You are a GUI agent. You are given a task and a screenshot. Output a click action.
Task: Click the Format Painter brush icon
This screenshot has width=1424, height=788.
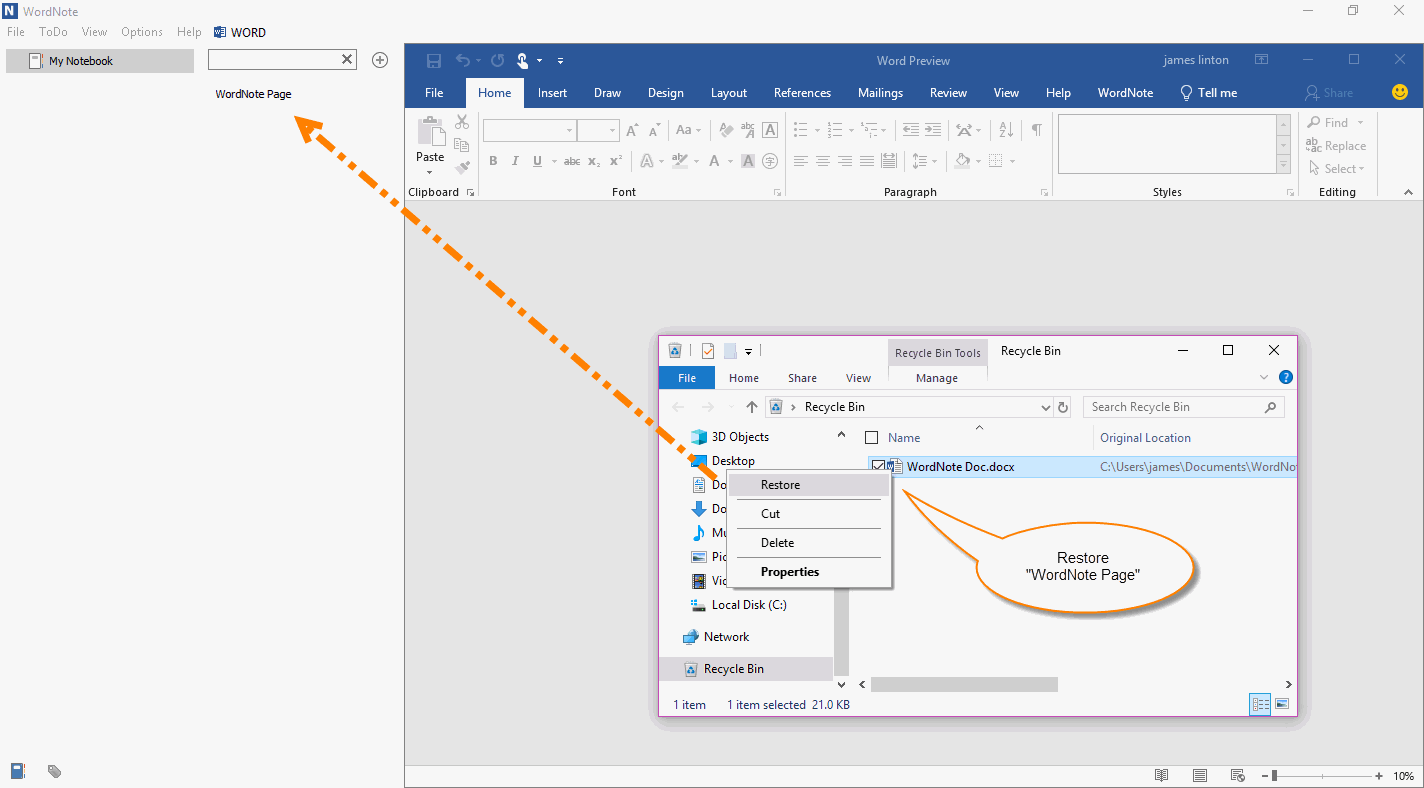click(462, 168)
